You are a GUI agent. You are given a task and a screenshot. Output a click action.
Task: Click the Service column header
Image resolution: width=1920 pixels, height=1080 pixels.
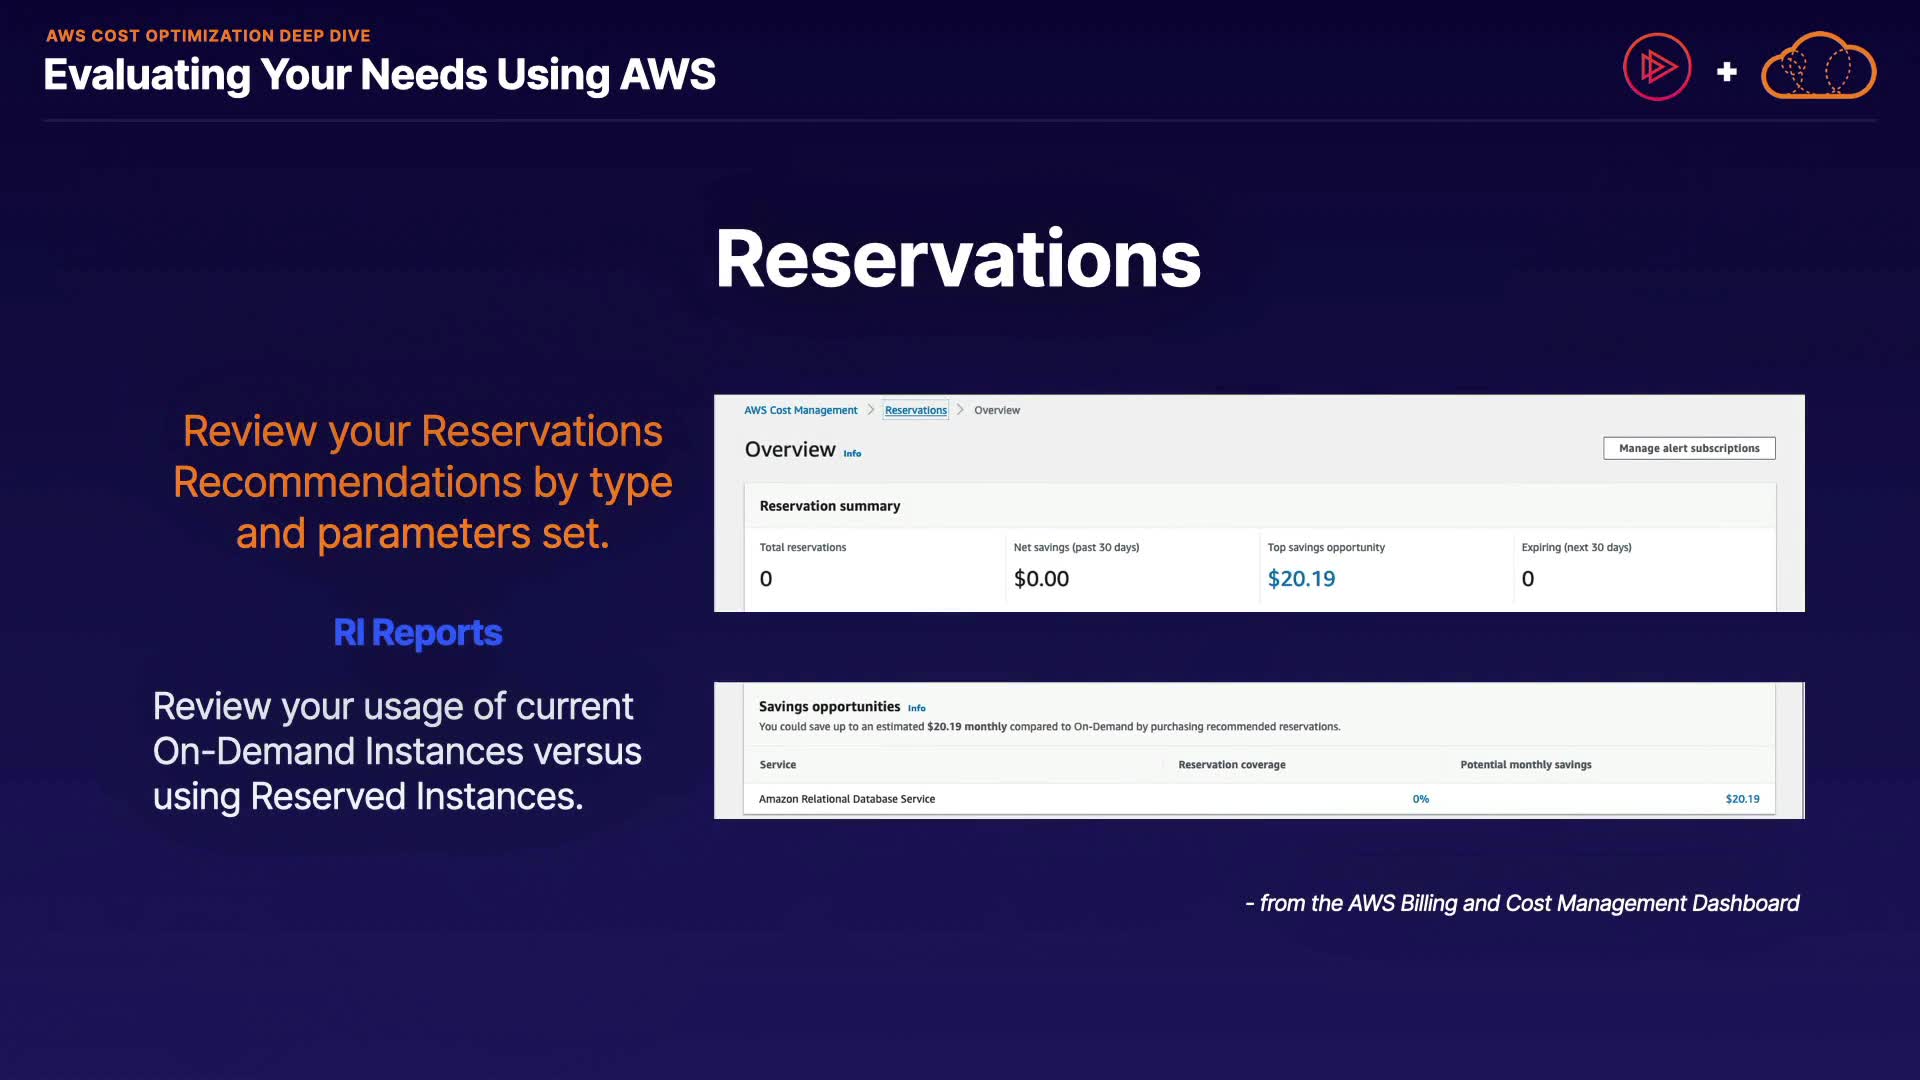(777, 765)
